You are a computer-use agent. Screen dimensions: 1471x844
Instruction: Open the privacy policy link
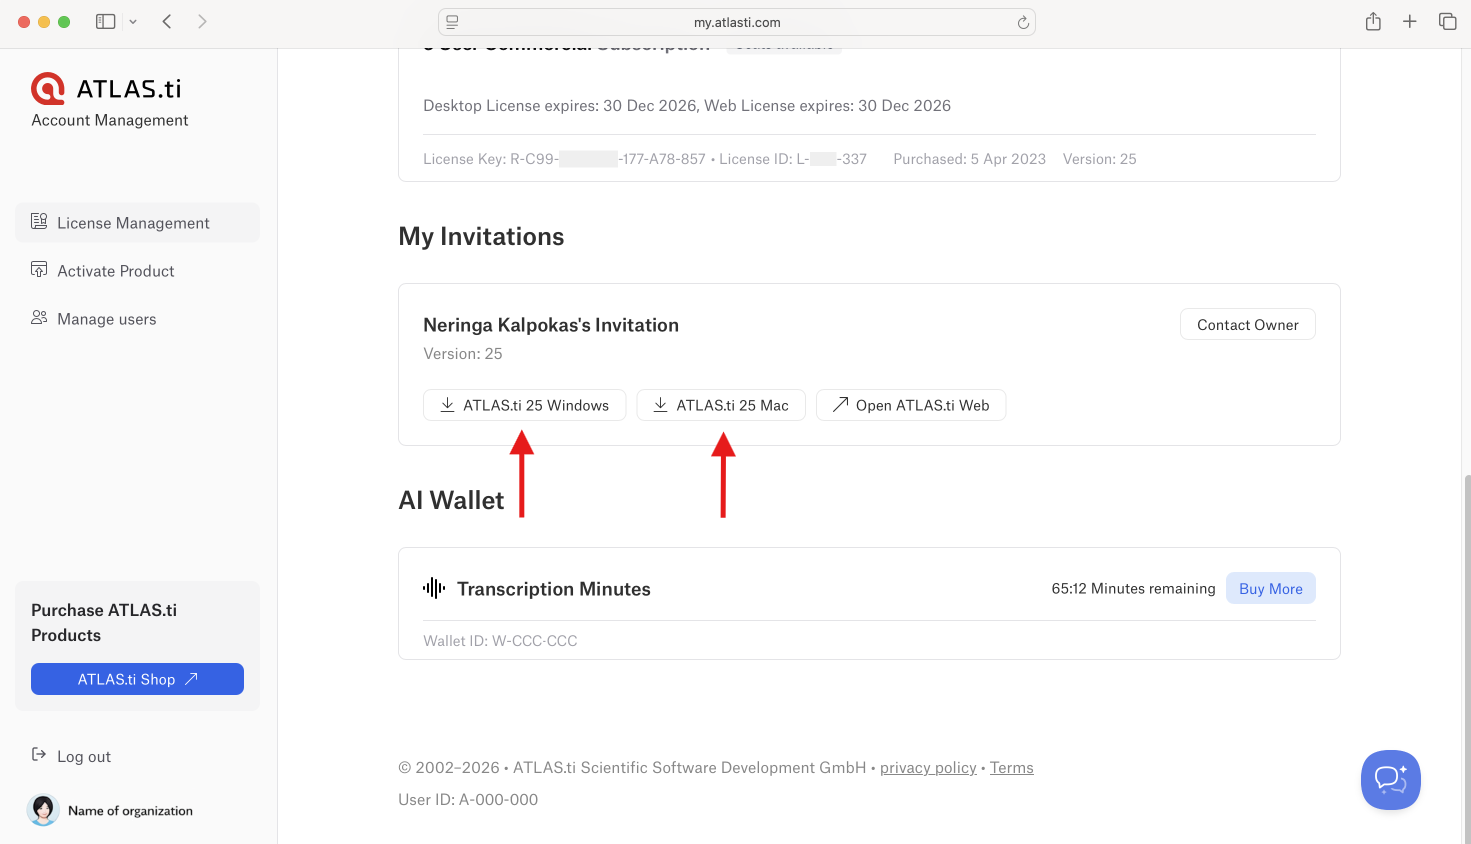click(928, 768)
